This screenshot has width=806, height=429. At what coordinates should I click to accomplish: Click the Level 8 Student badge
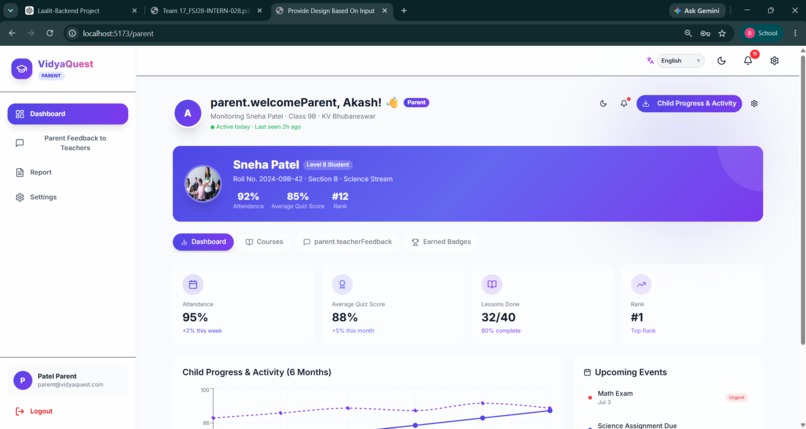[327, 164]
